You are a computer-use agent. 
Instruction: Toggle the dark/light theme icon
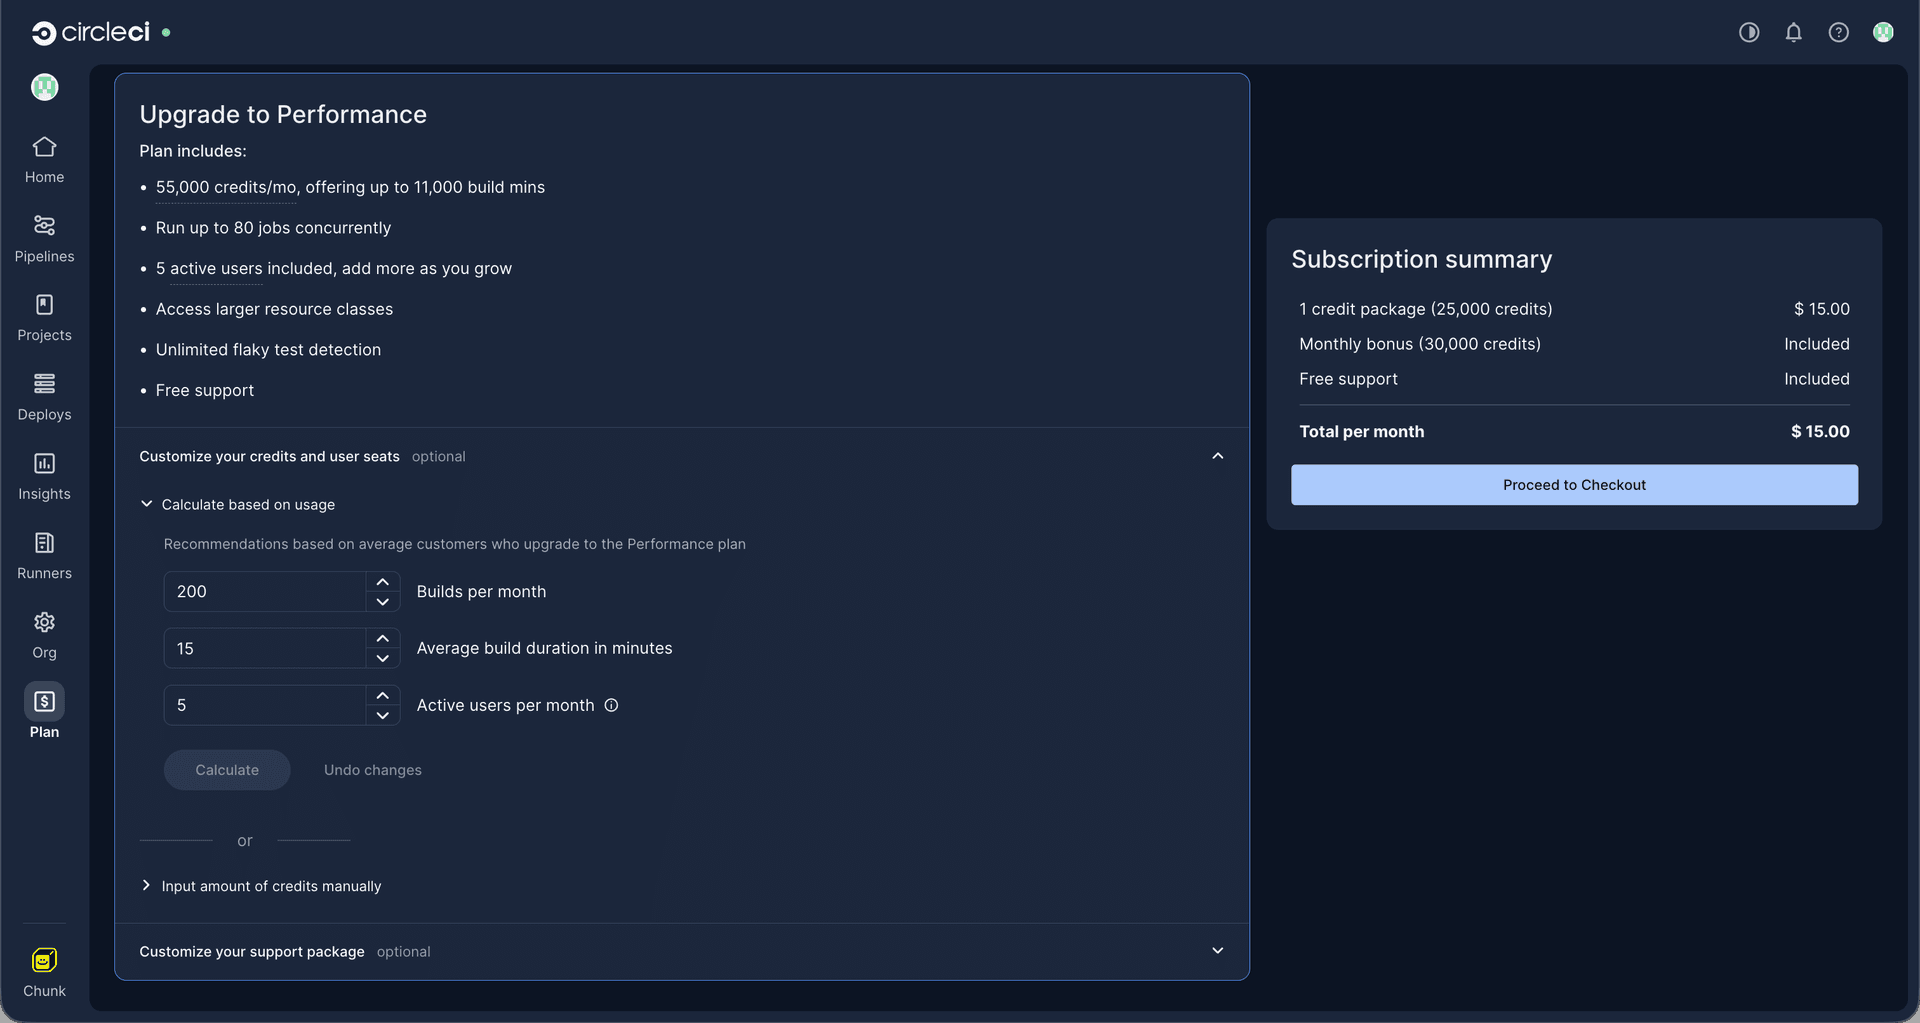click(1748, 33)
